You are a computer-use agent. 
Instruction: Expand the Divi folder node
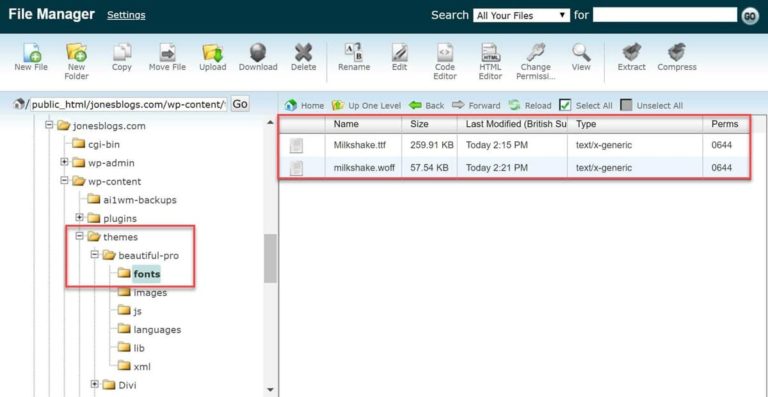[x=95, y=385]
